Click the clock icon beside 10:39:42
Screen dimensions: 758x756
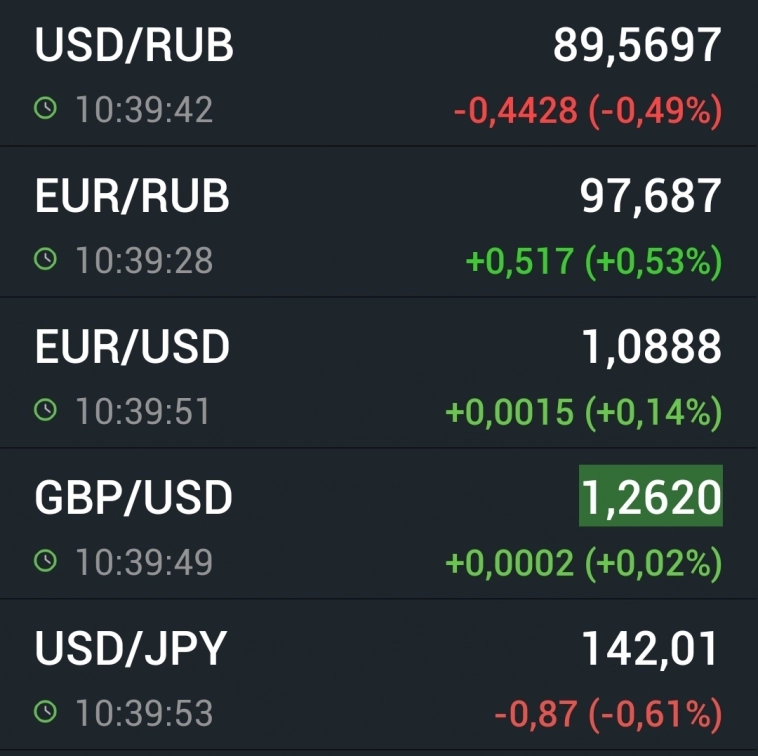point(45,109)
